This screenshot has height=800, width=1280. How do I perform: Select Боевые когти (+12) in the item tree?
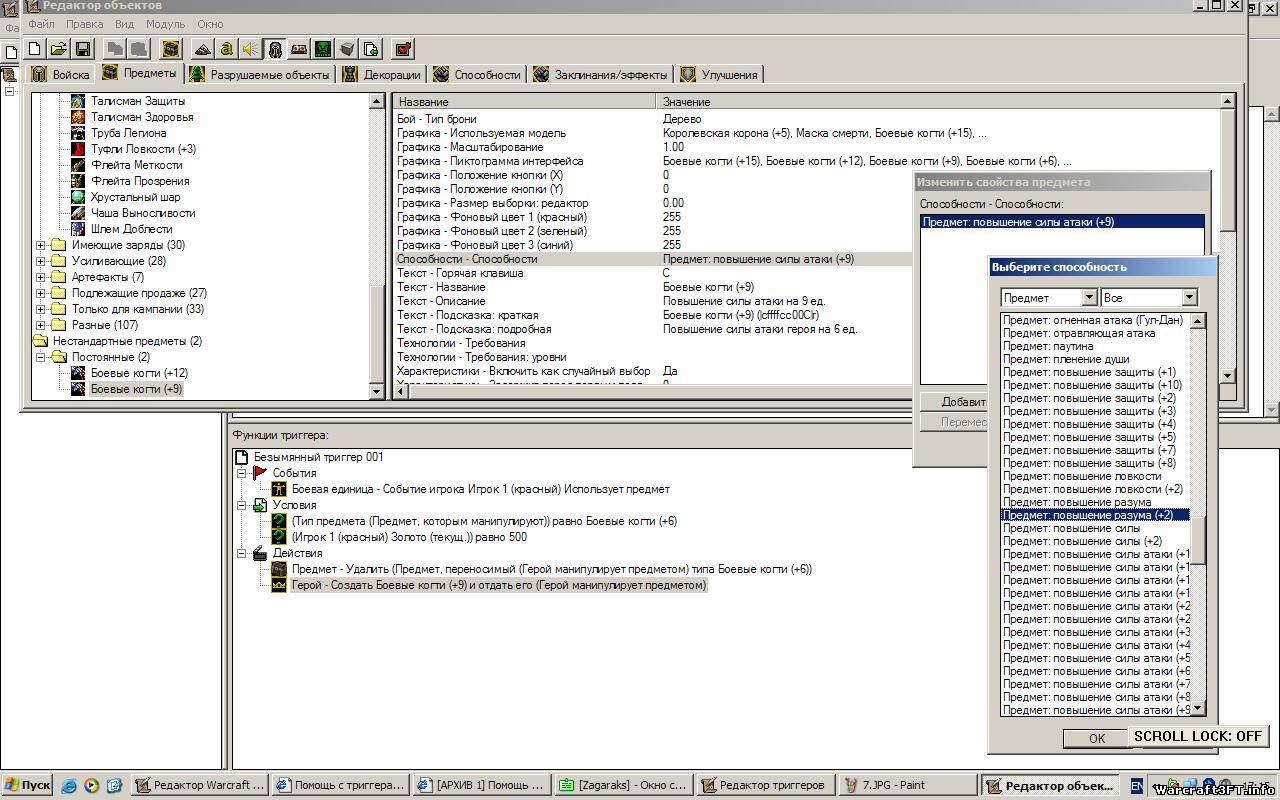138,373
